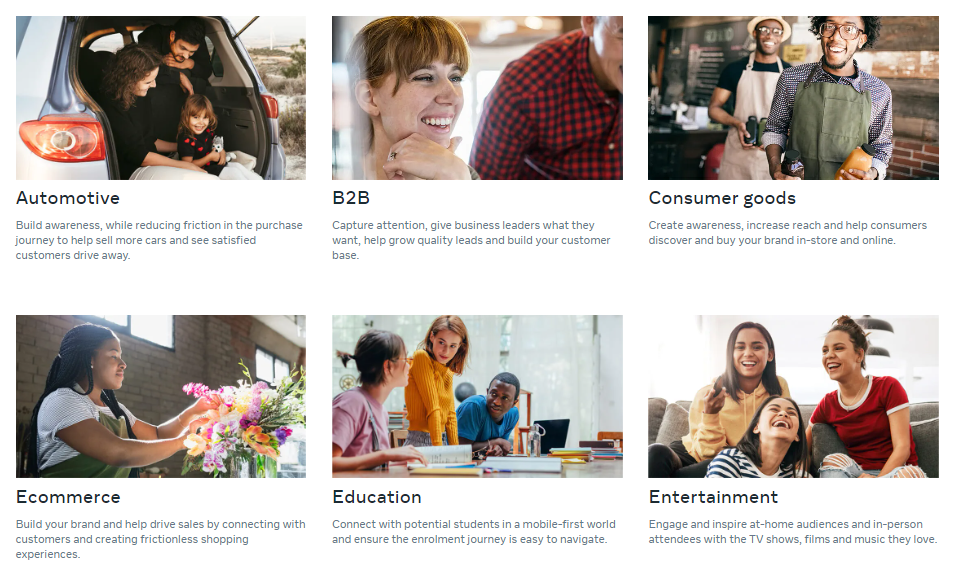Go to the B2B heading
The width and height of the screenshot is (955, 566).
click(x=351, y=198)
